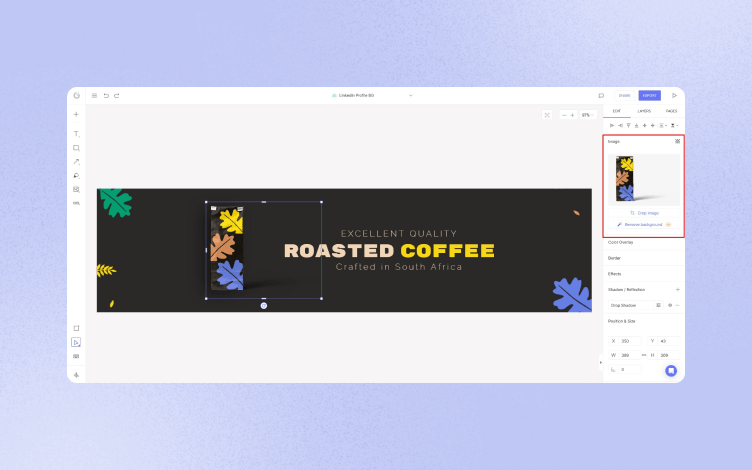Align selection to left edge

point(612,126)
